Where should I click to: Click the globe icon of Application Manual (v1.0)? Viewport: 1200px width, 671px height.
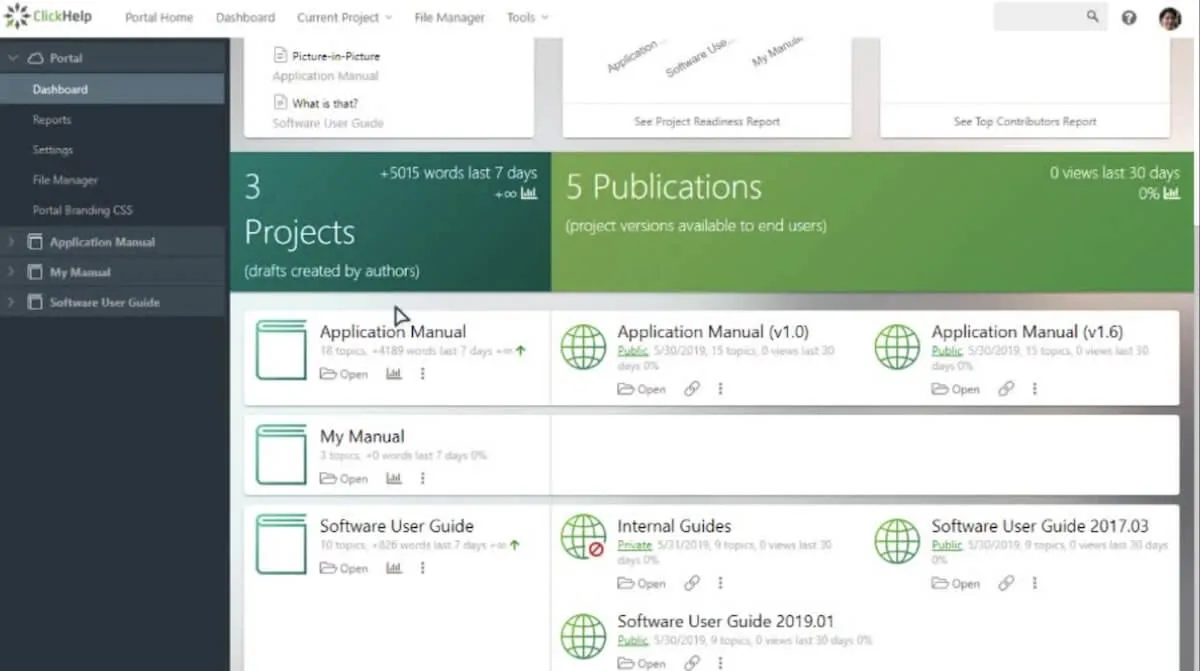pos(583,347)
